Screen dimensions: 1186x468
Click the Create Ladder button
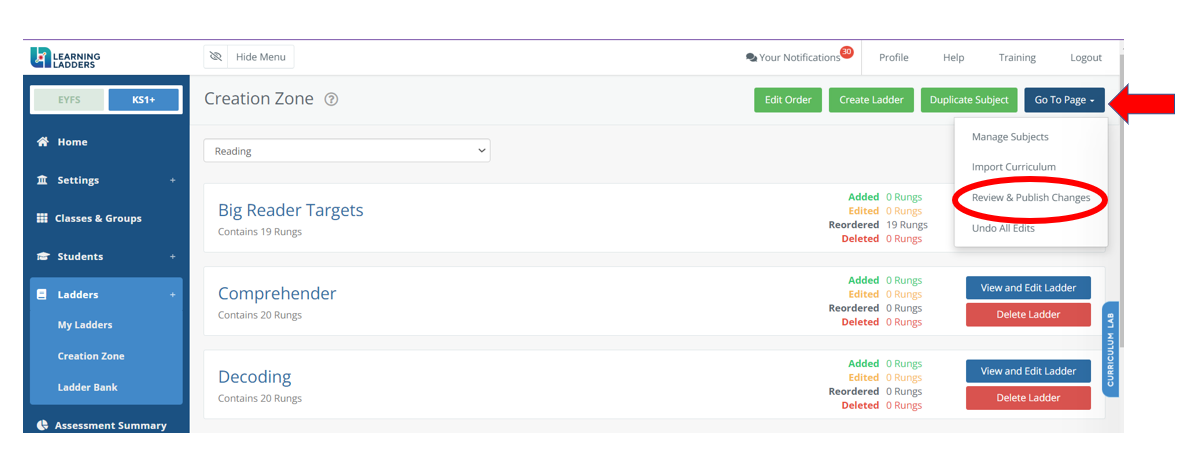coord(870,100)
